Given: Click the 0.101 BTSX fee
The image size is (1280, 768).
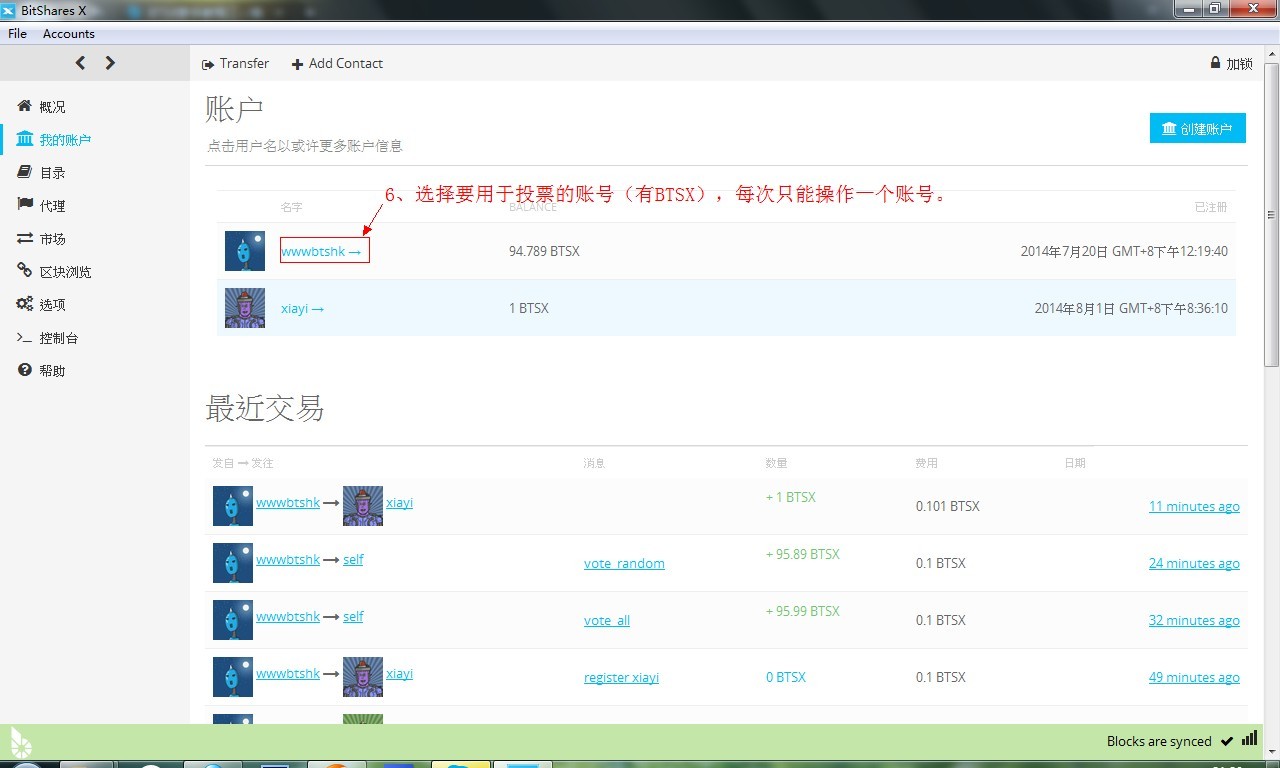Looking at the screenshot, I should pyautogui.click(x=948, y=506).
